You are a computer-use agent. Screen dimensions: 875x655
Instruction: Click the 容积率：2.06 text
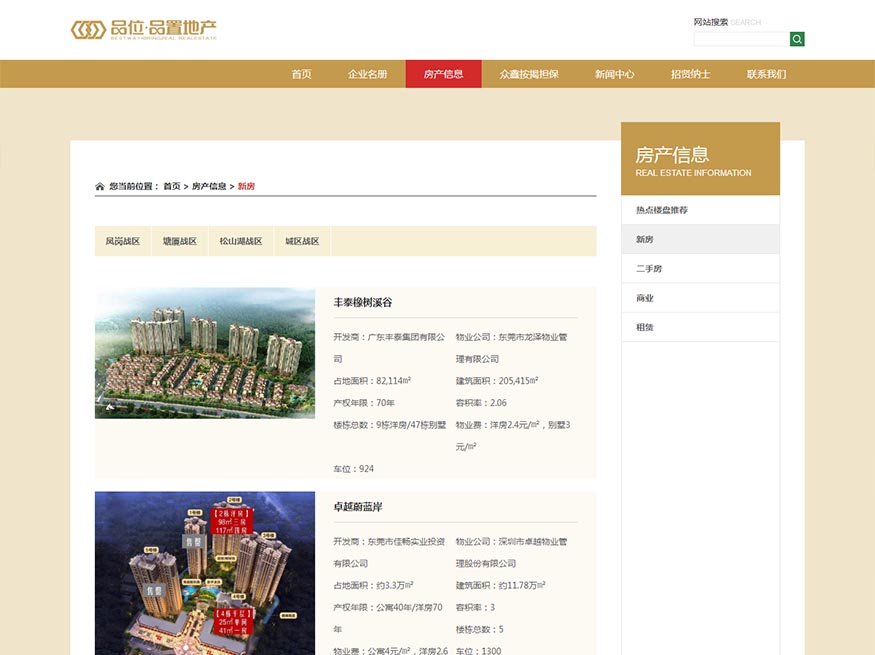[x=481, y=403]
